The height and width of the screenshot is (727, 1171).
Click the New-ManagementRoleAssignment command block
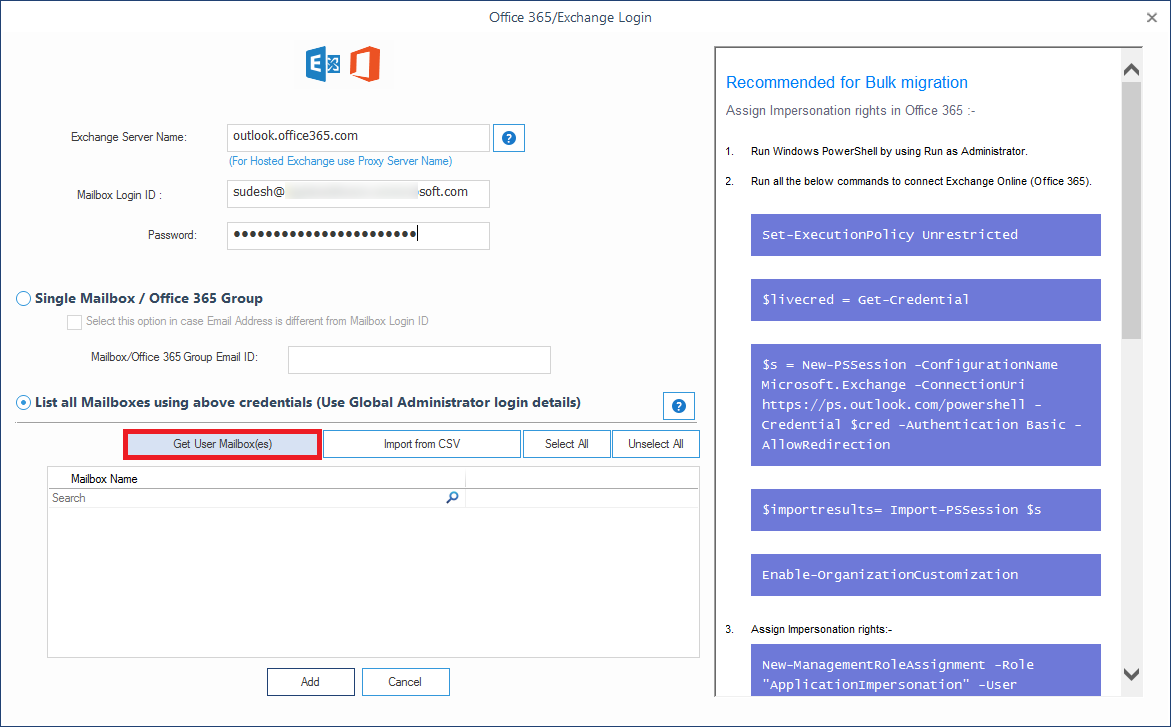(x=925, y=670)
